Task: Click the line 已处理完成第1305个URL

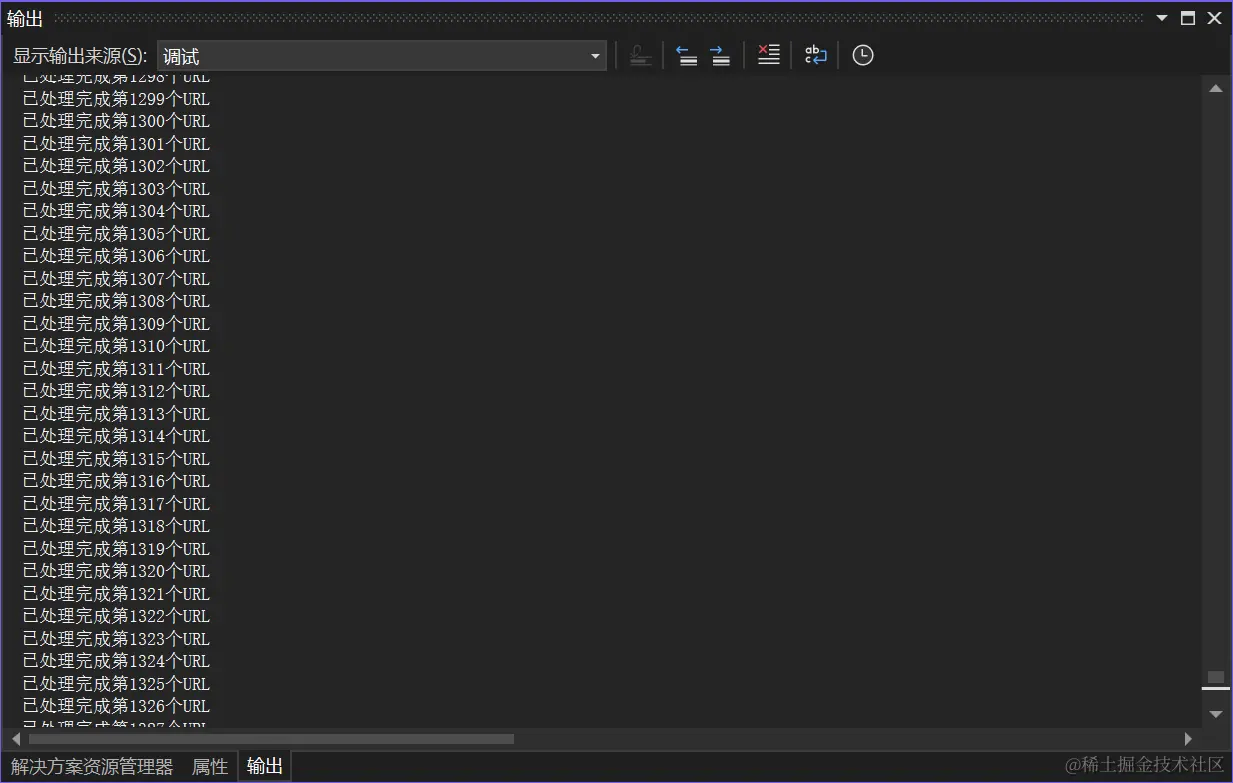Action: click(x=116, y=234)
